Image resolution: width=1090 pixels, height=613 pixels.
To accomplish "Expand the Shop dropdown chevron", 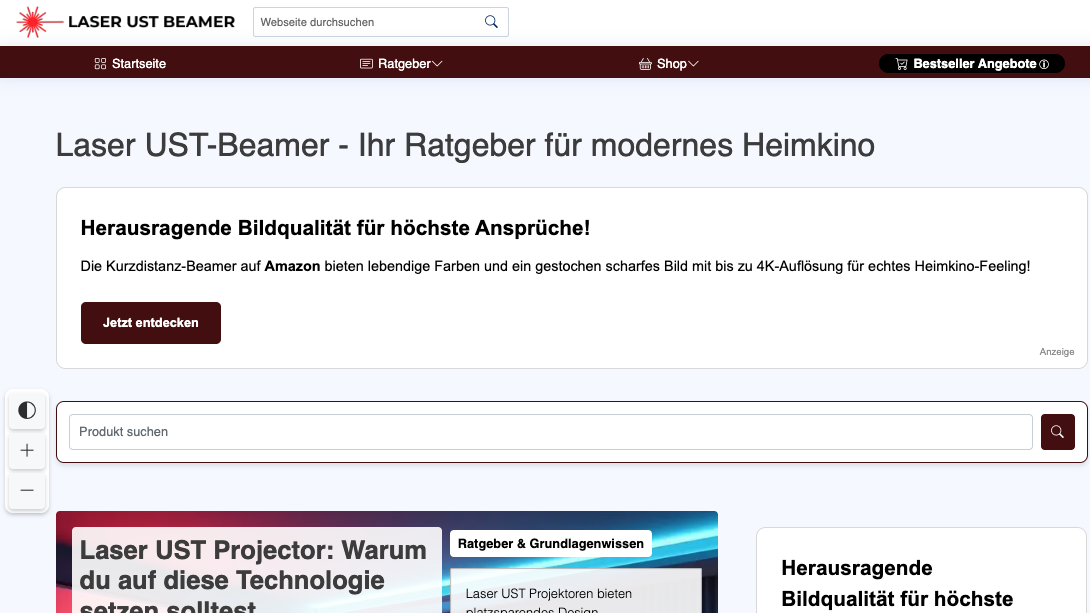I will [693, 64].
